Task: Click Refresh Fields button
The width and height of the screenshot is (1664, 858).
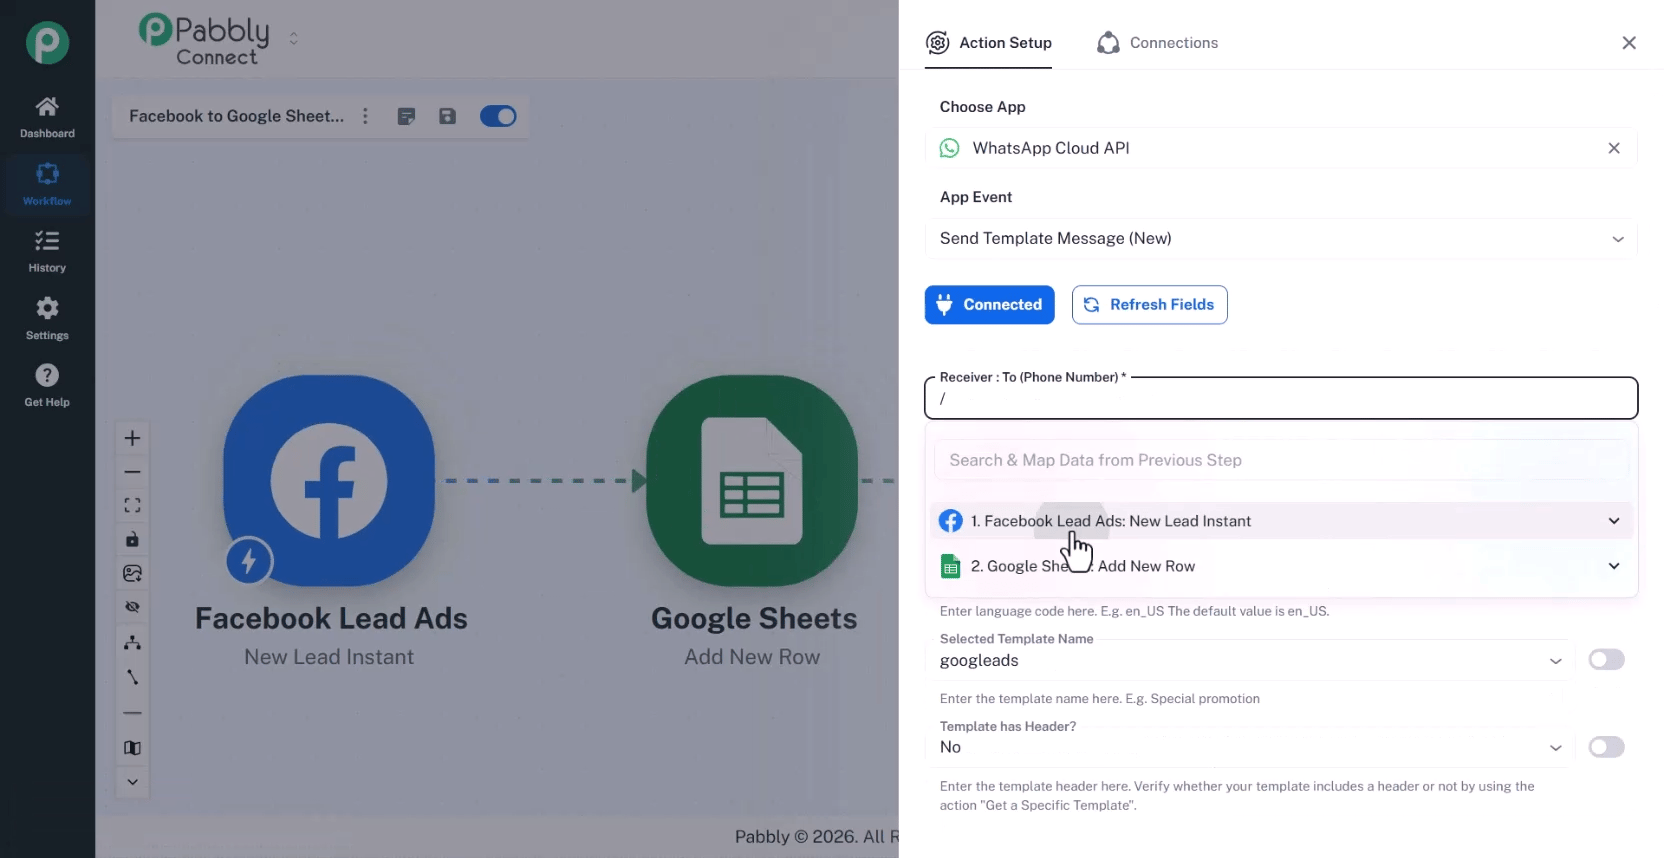Action: click(x=1149, y=305)
